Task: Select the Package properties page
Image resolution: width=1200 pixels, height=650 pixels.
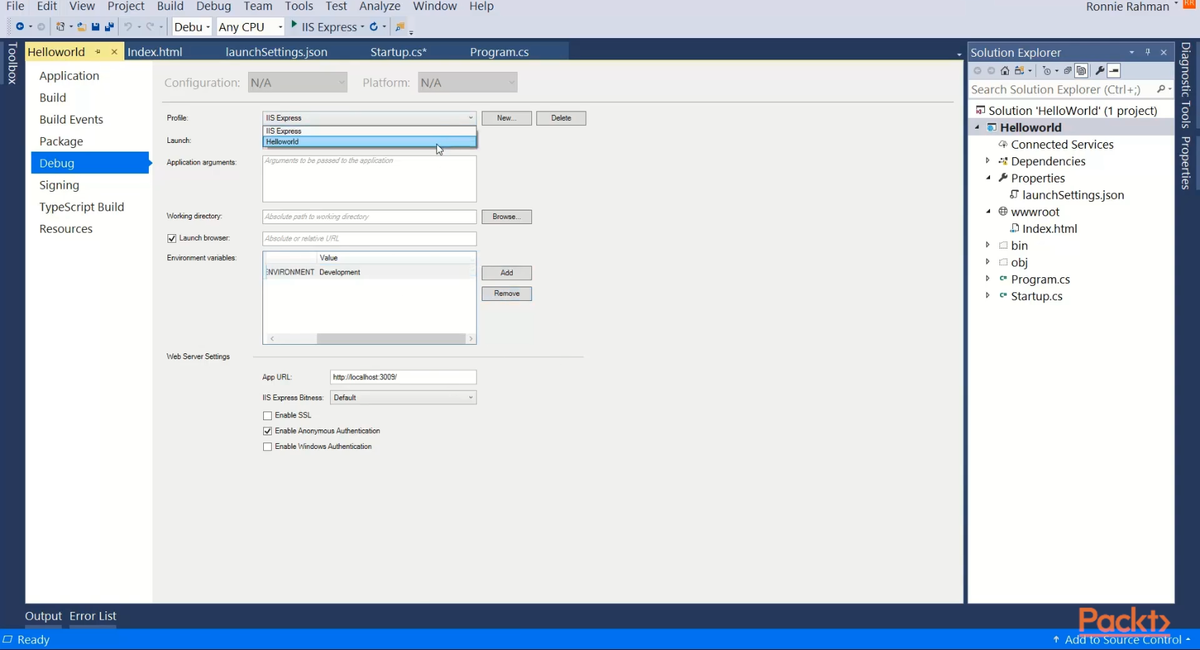Action: point(61,141)
